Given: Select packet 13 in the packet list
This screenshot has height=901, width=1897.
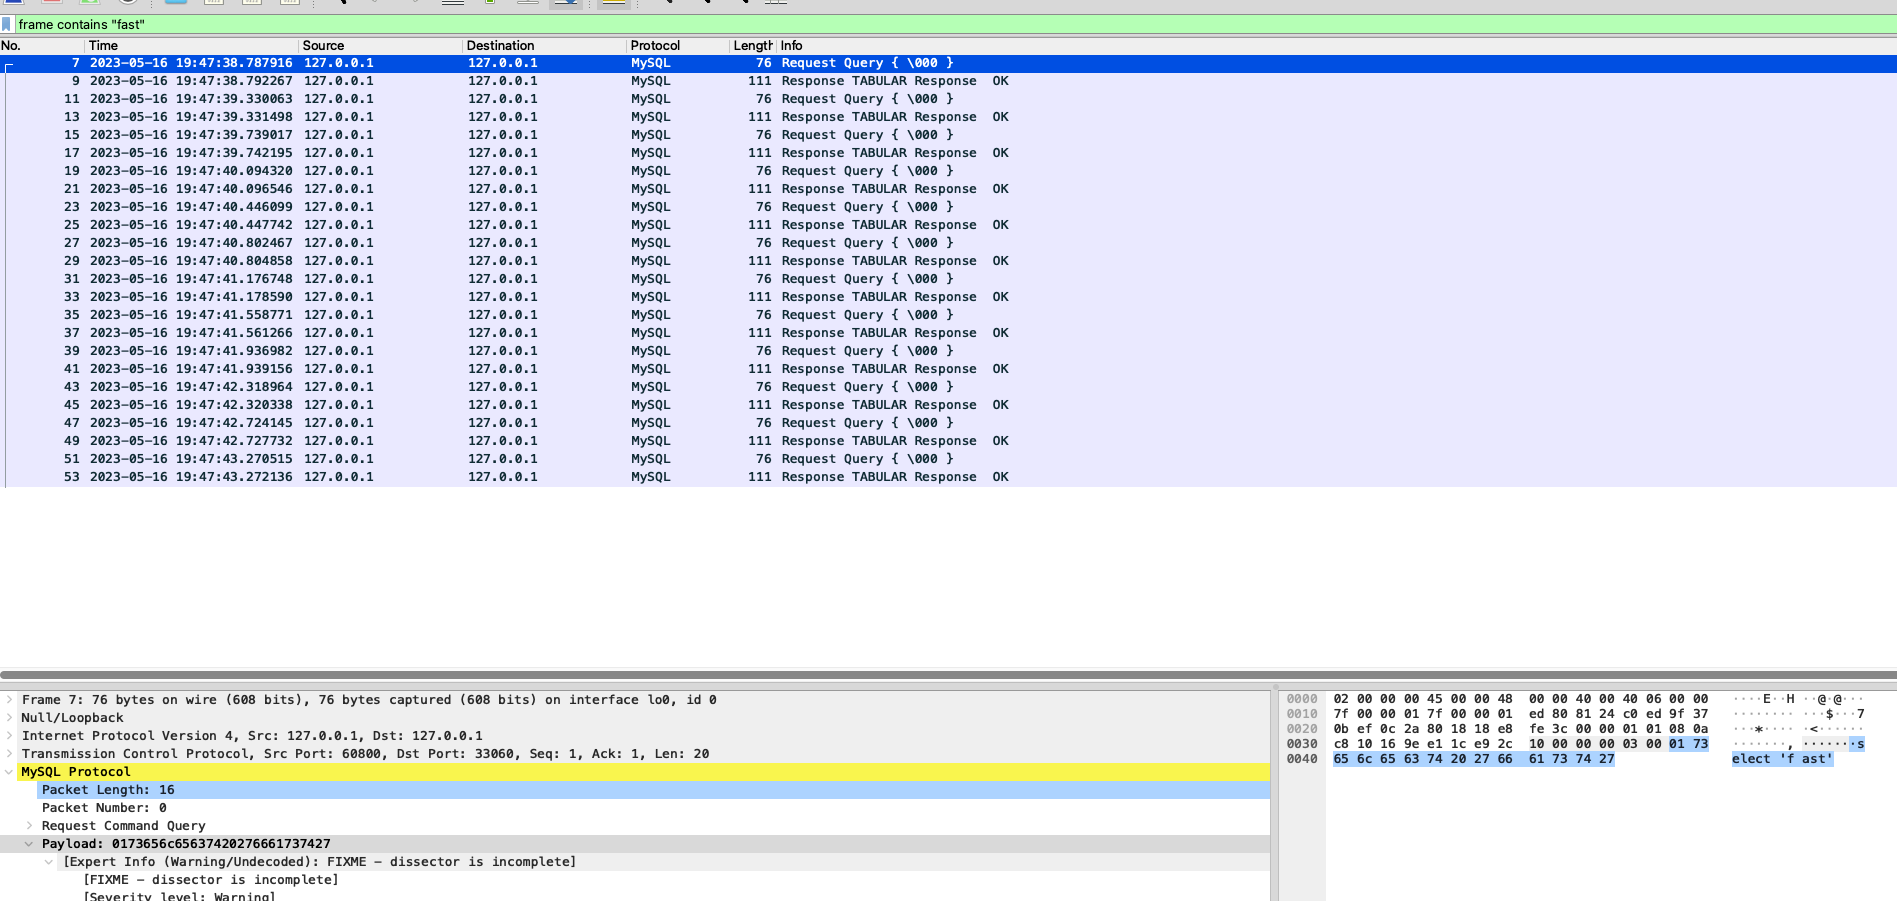Looking at the screenshot, I should coord(948,117).
